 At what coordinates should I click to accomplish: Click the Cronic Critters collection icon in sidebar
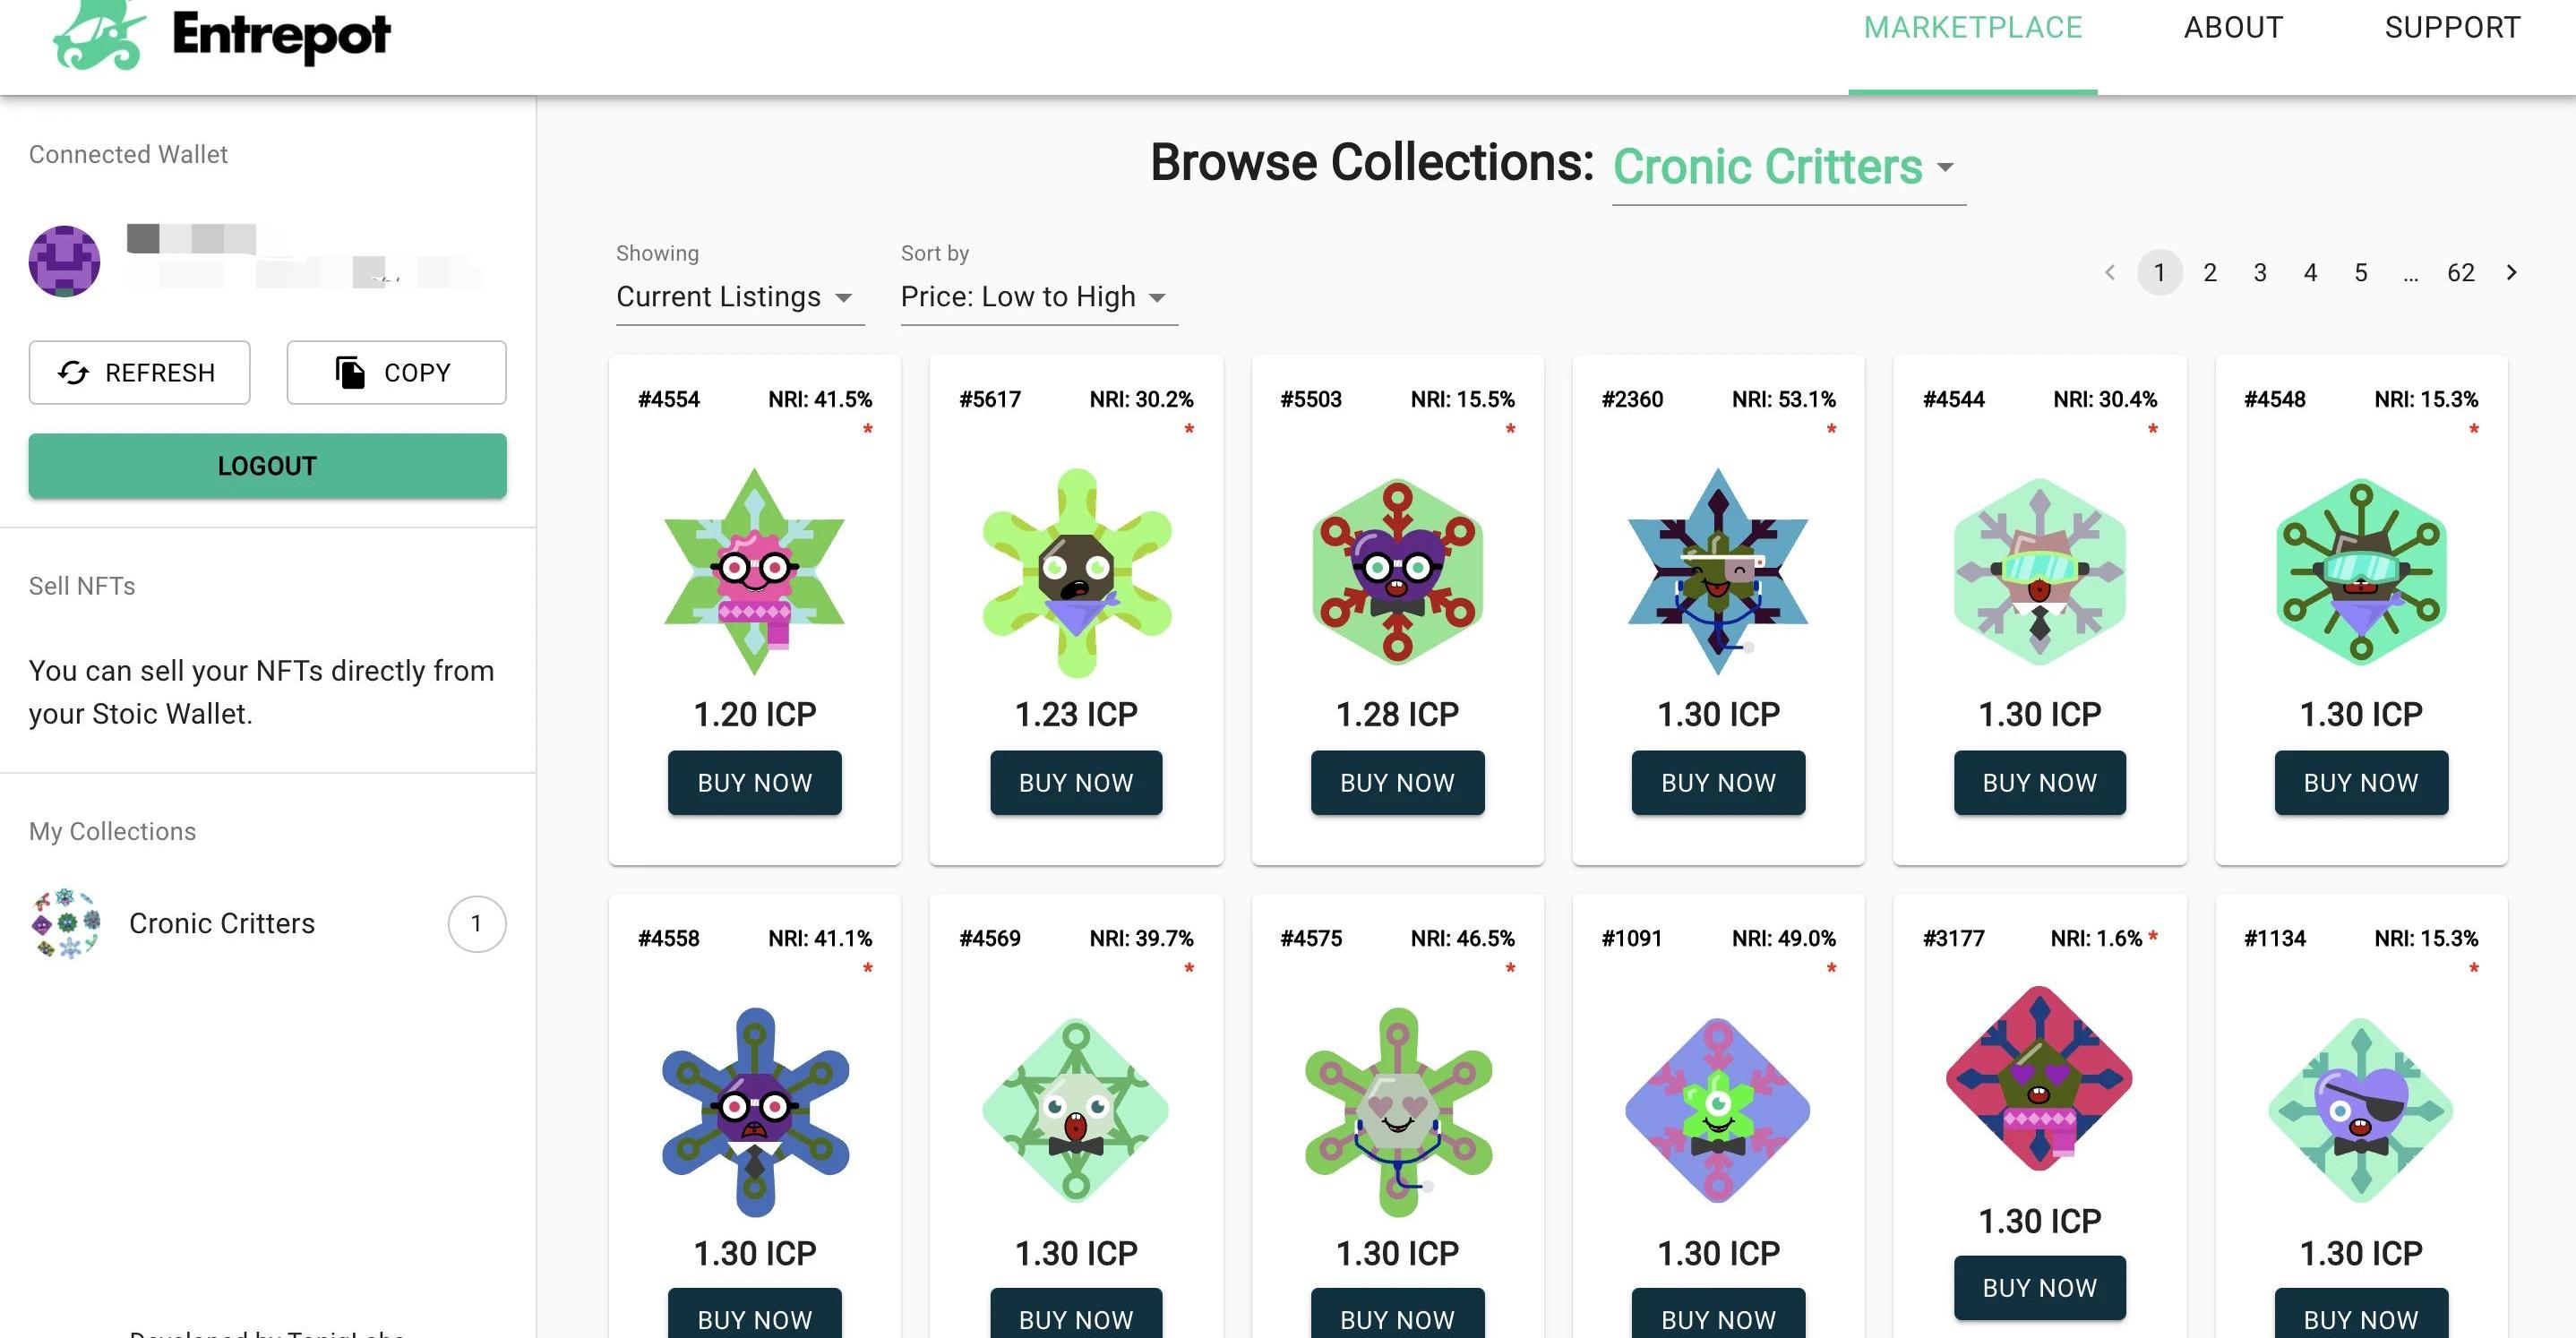[x=66, y=923]
